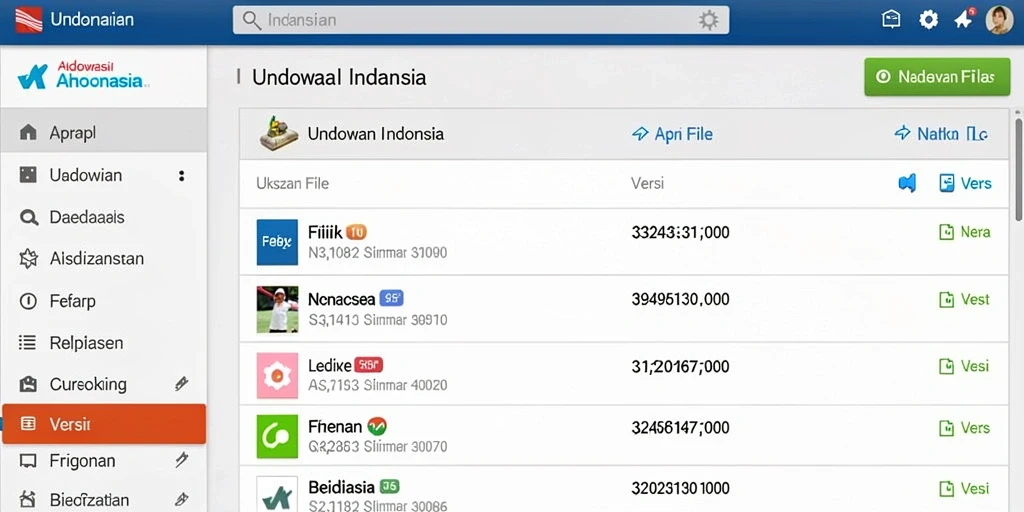Open the Uadowian three-dot menu

[x=182, y=176]
